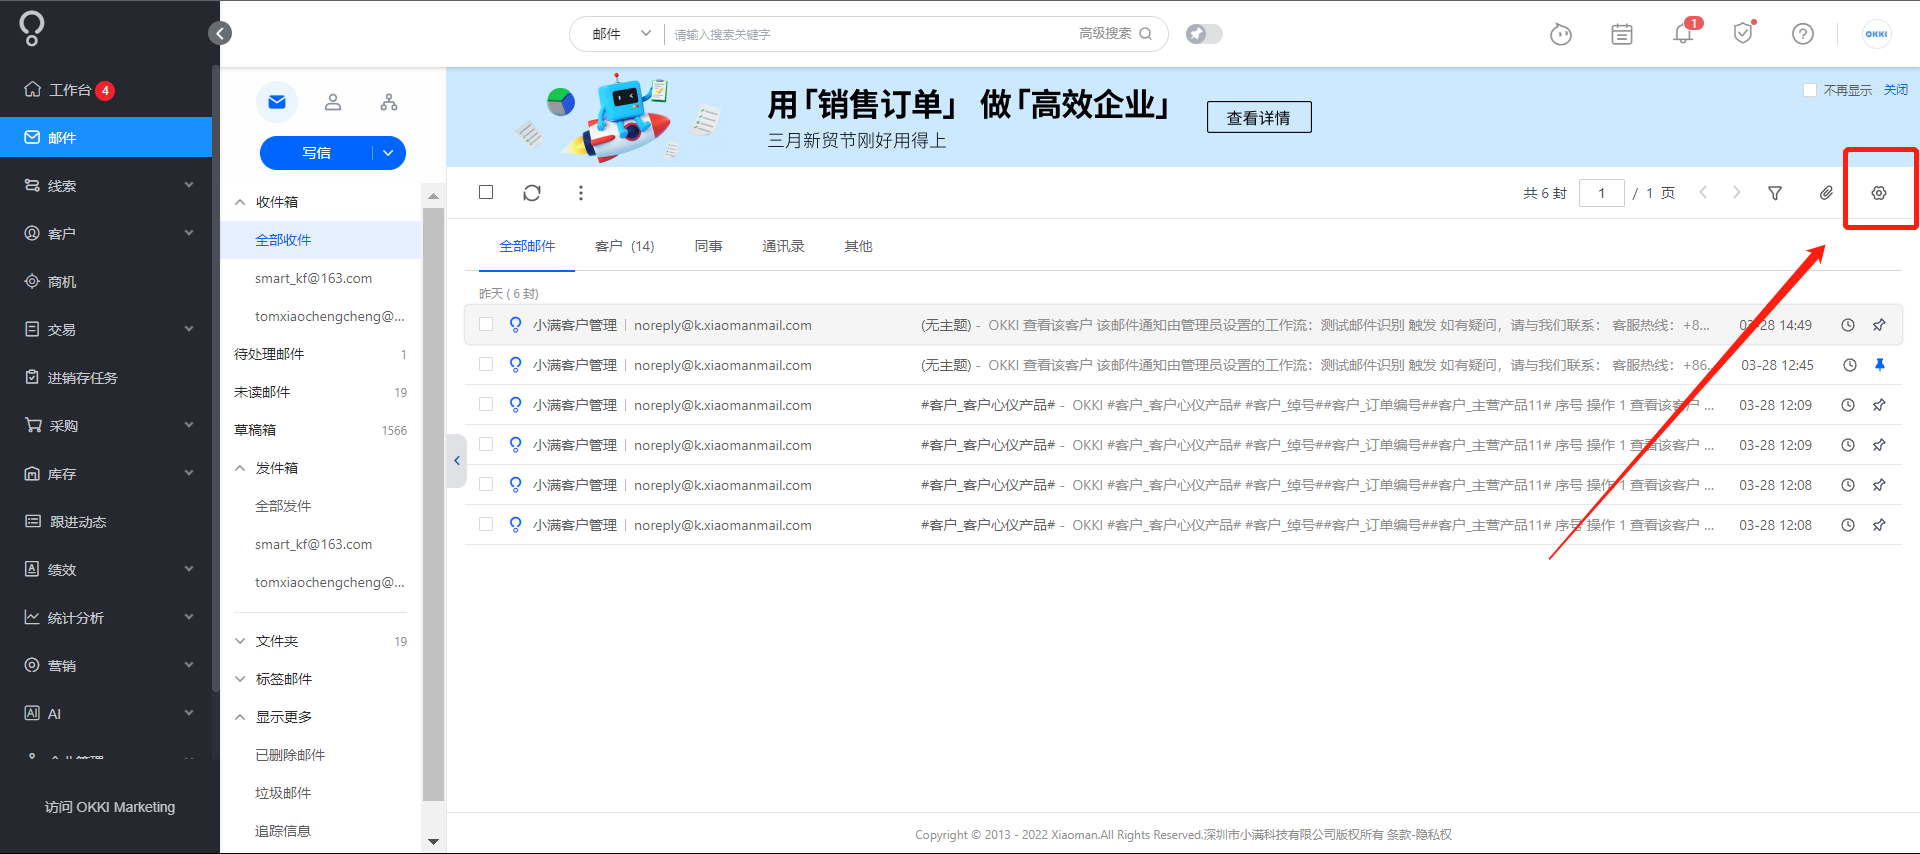
Task: Select checkbox of first 12:08 mail
Action: click(x=486, y=484)
